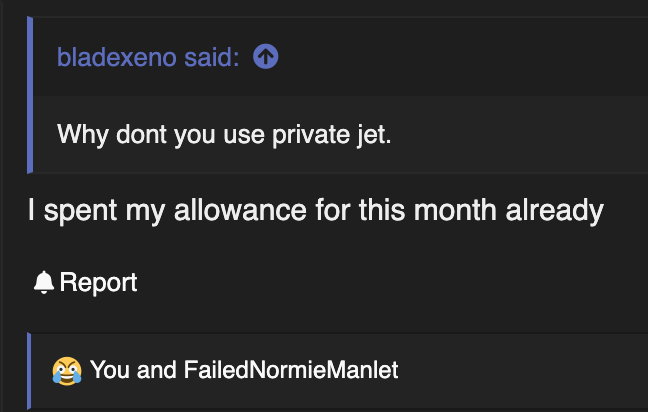This screenshot has height=412, width=648.
Task: Click the word 'said:' in the quote header
Action: coord(212,57)
